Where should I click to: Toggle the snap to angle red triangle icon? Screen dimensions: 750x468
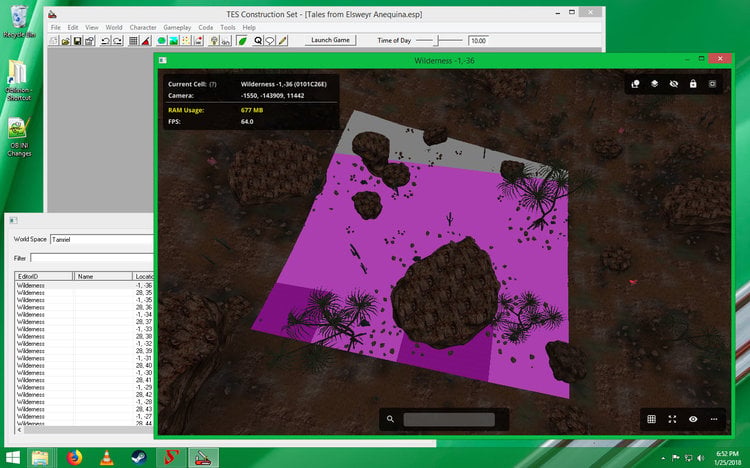pos(146,41)
